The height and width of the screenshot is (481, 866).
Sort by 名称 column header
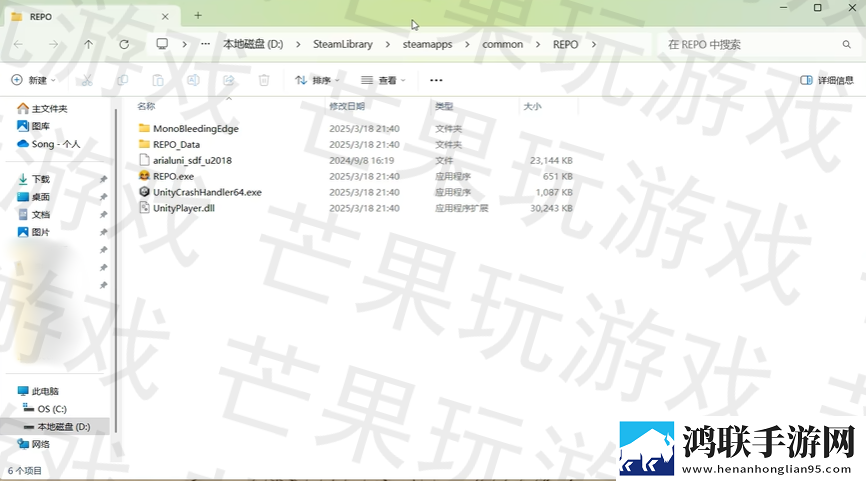[146, 106]
